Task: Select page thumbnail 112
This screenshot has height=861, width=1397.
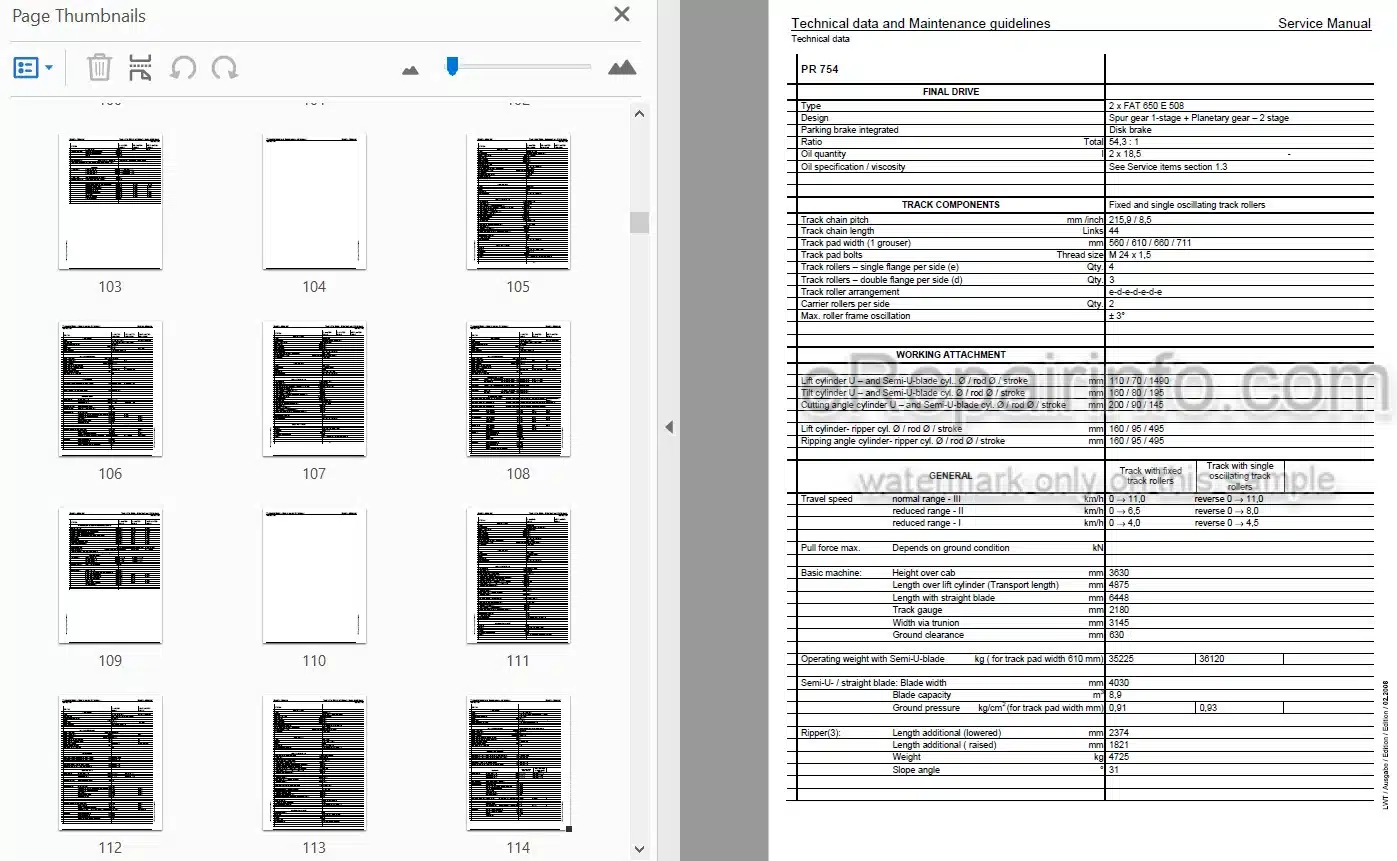Action: coord(110,763)
